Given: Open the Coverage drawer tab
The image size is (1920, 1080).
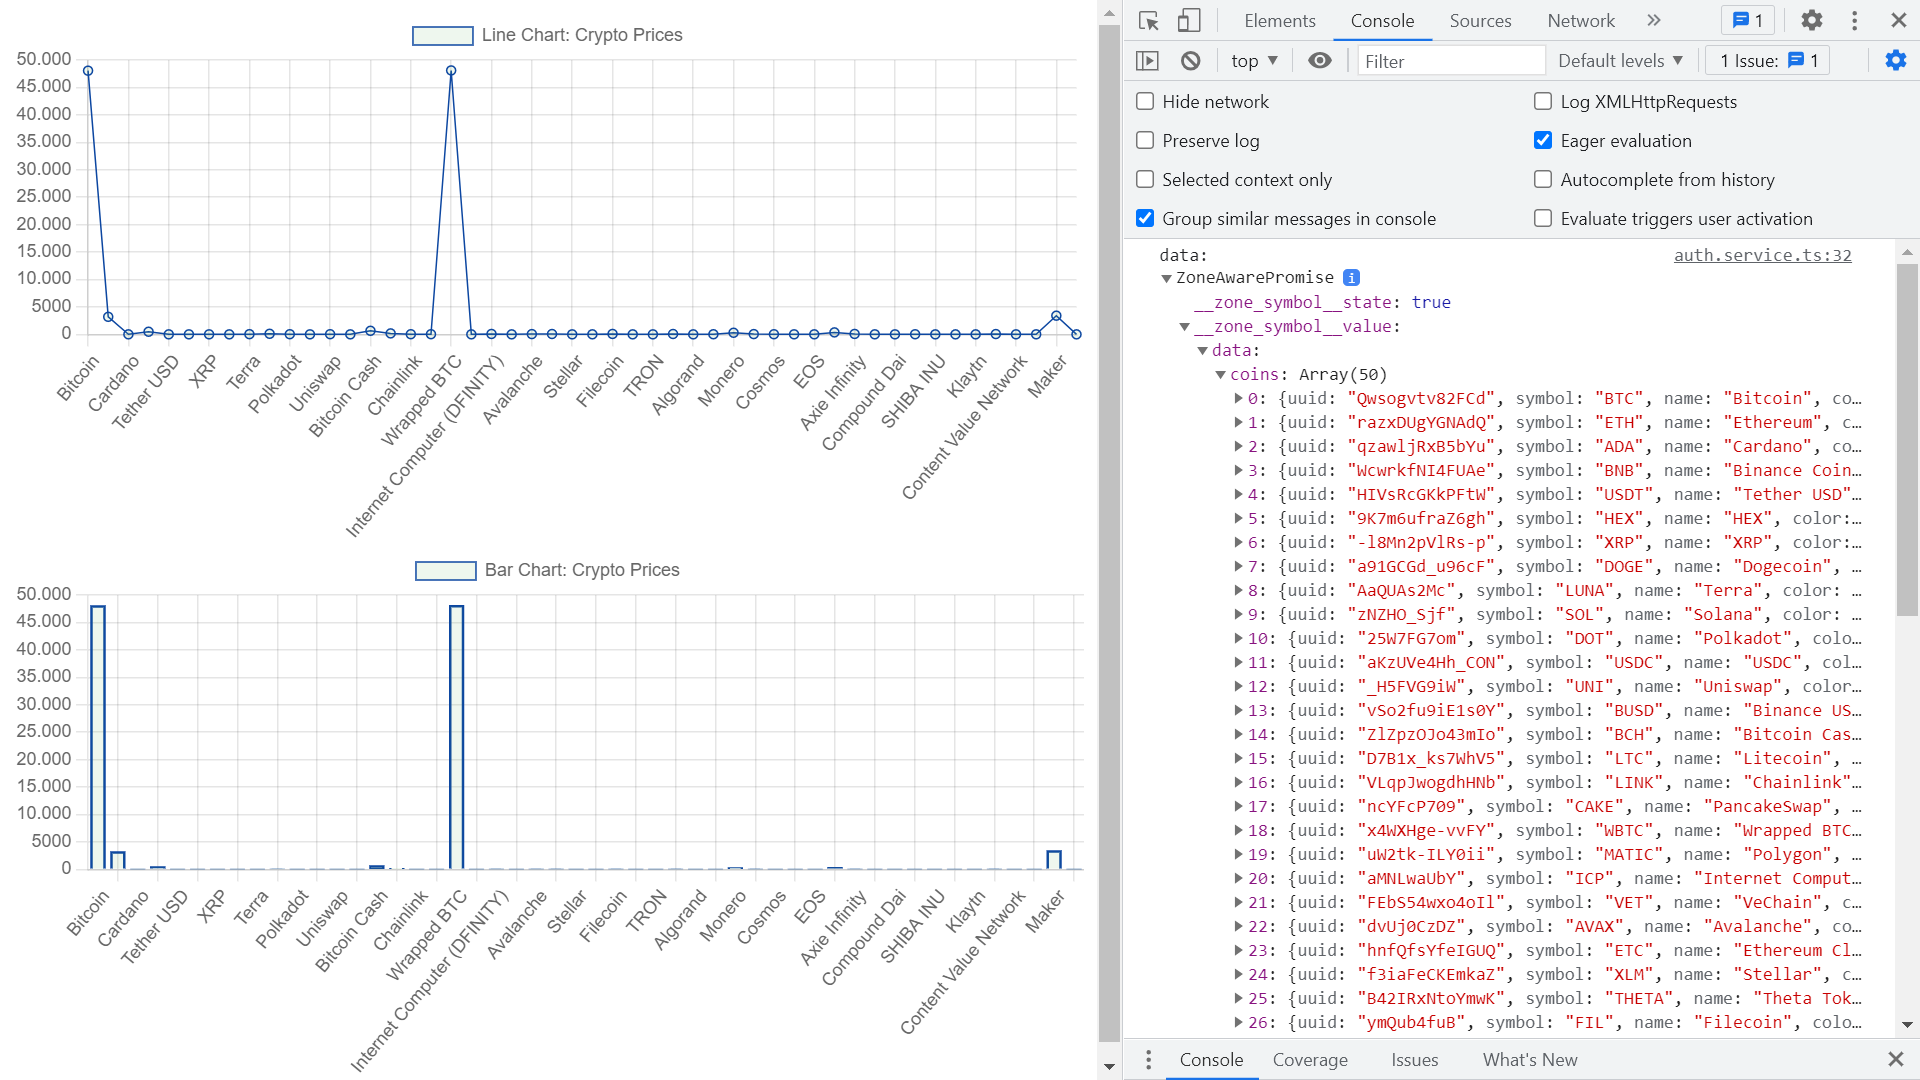Looking at the screenshot, I should point(1310,1060).
